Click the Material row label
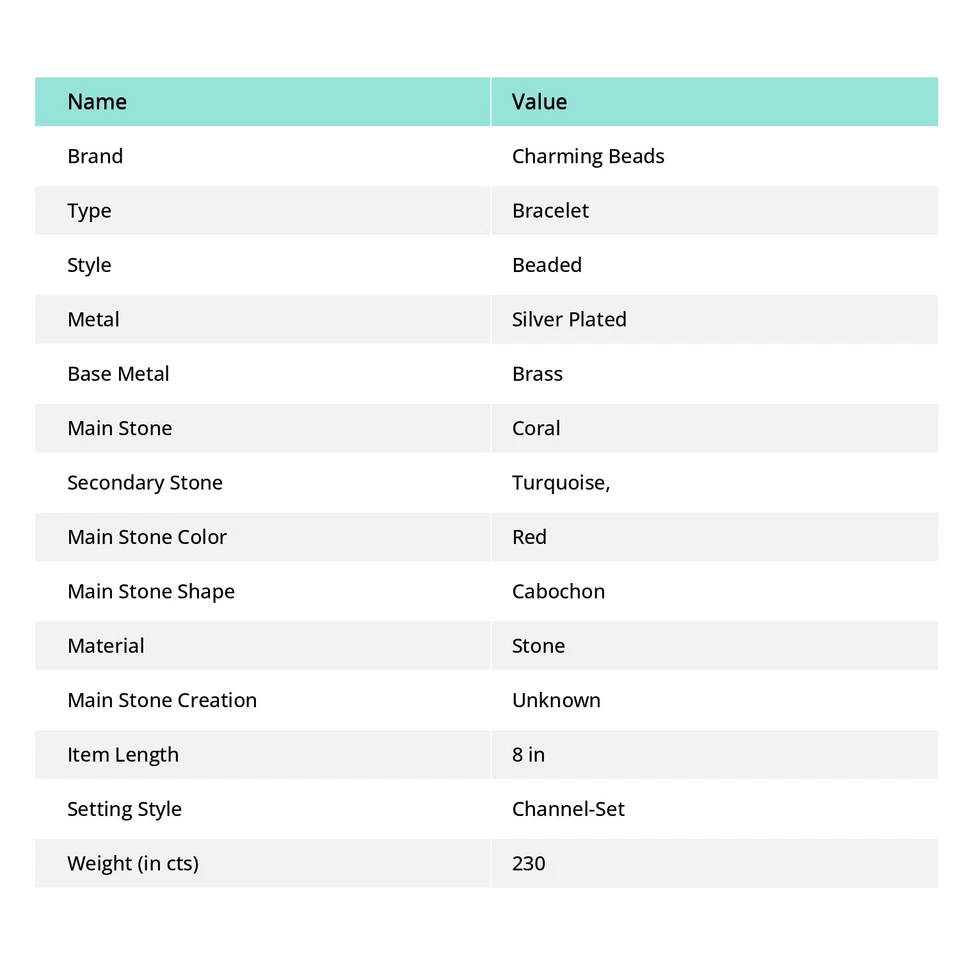The image size is (960, 960). 106,646
